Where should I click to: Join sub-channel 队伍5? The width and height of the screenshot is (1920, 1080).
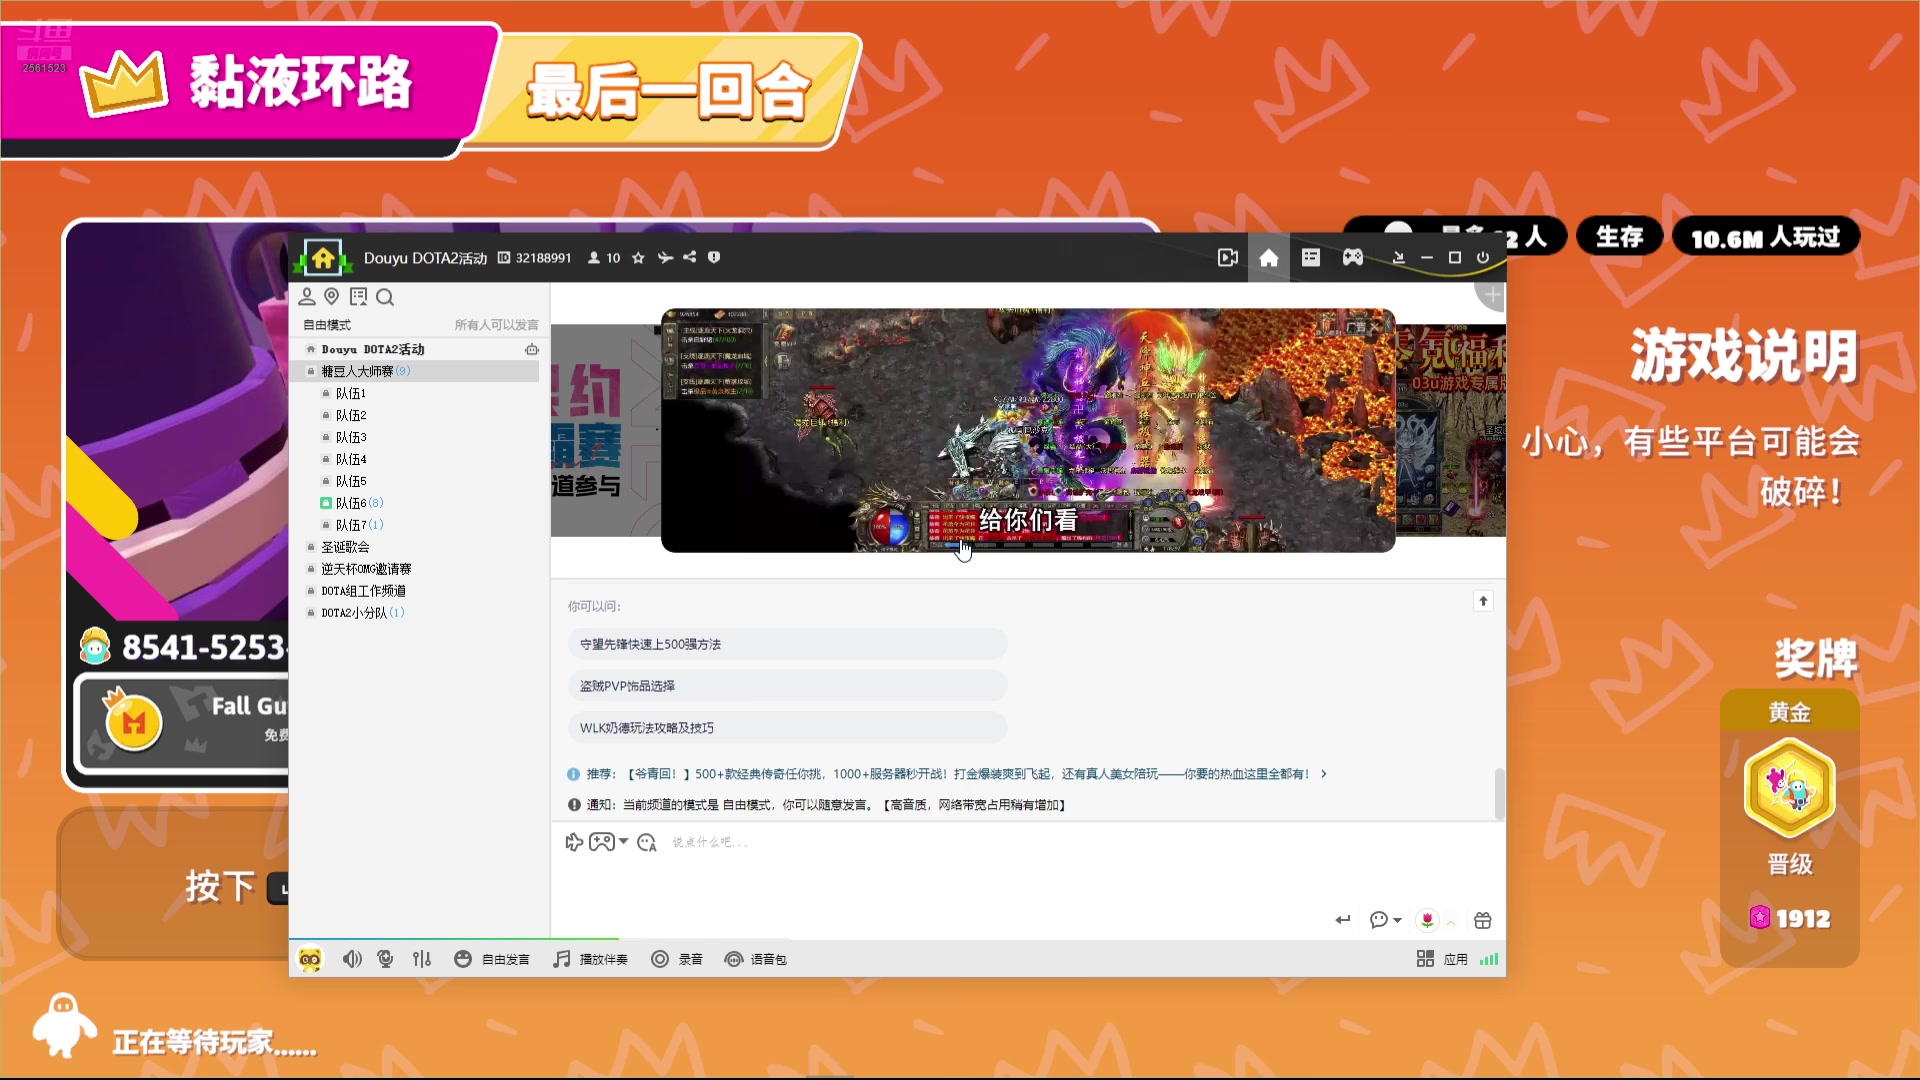point(350,481)
